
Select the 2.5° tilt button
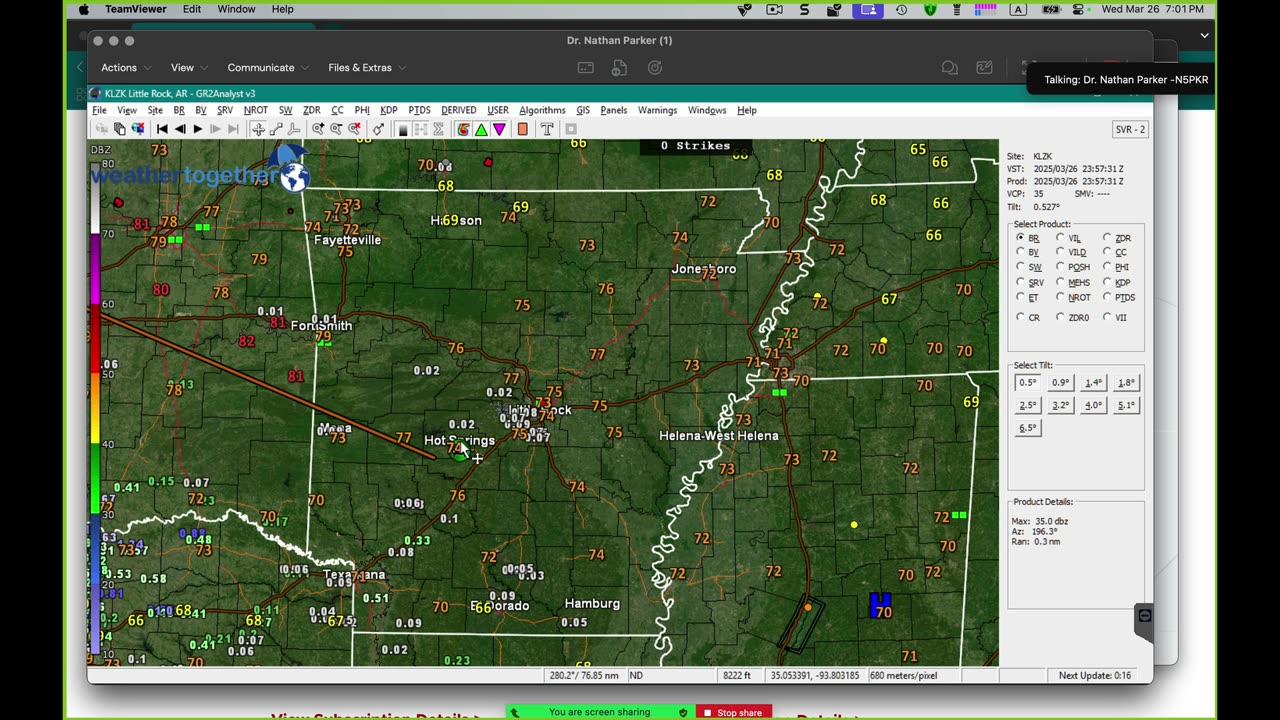coord(1028,405)
